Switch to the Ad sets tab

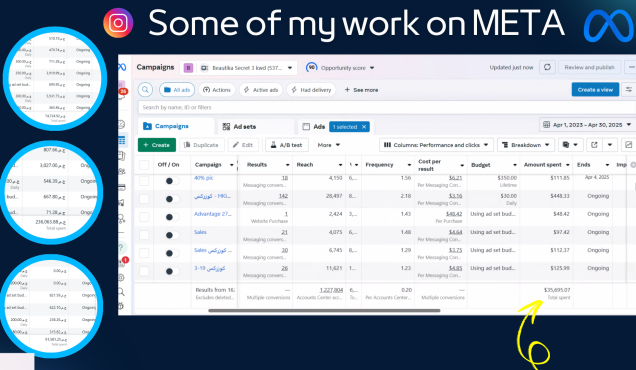pyautogui.click(x=239, y=127)
